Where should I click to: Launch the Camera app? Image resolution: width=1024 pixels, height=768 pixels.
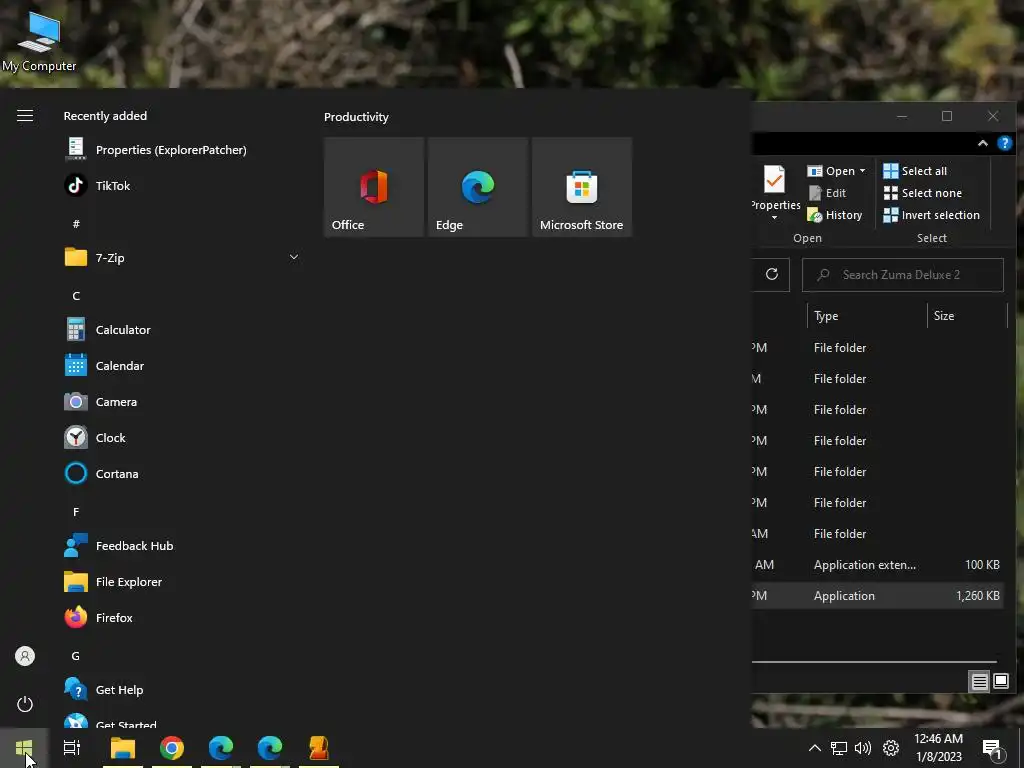tap(182, 402)
